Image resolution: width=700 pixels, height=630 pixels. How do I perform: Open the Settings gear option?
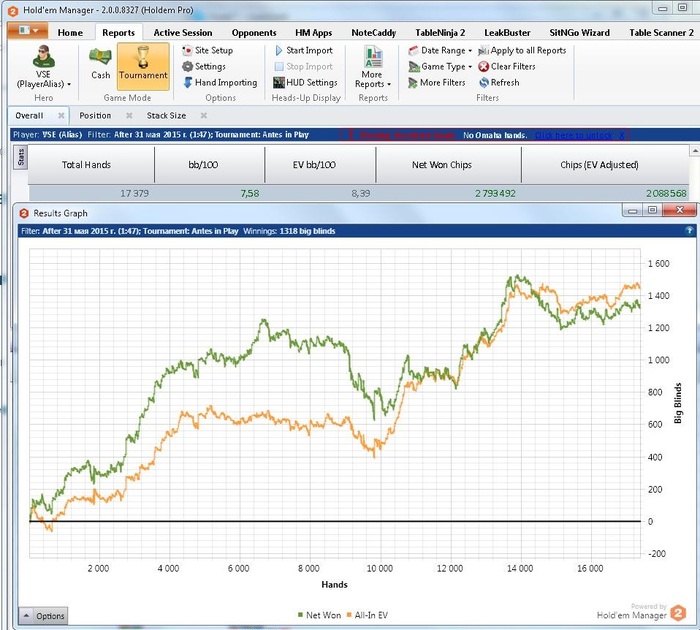point(204,67)
